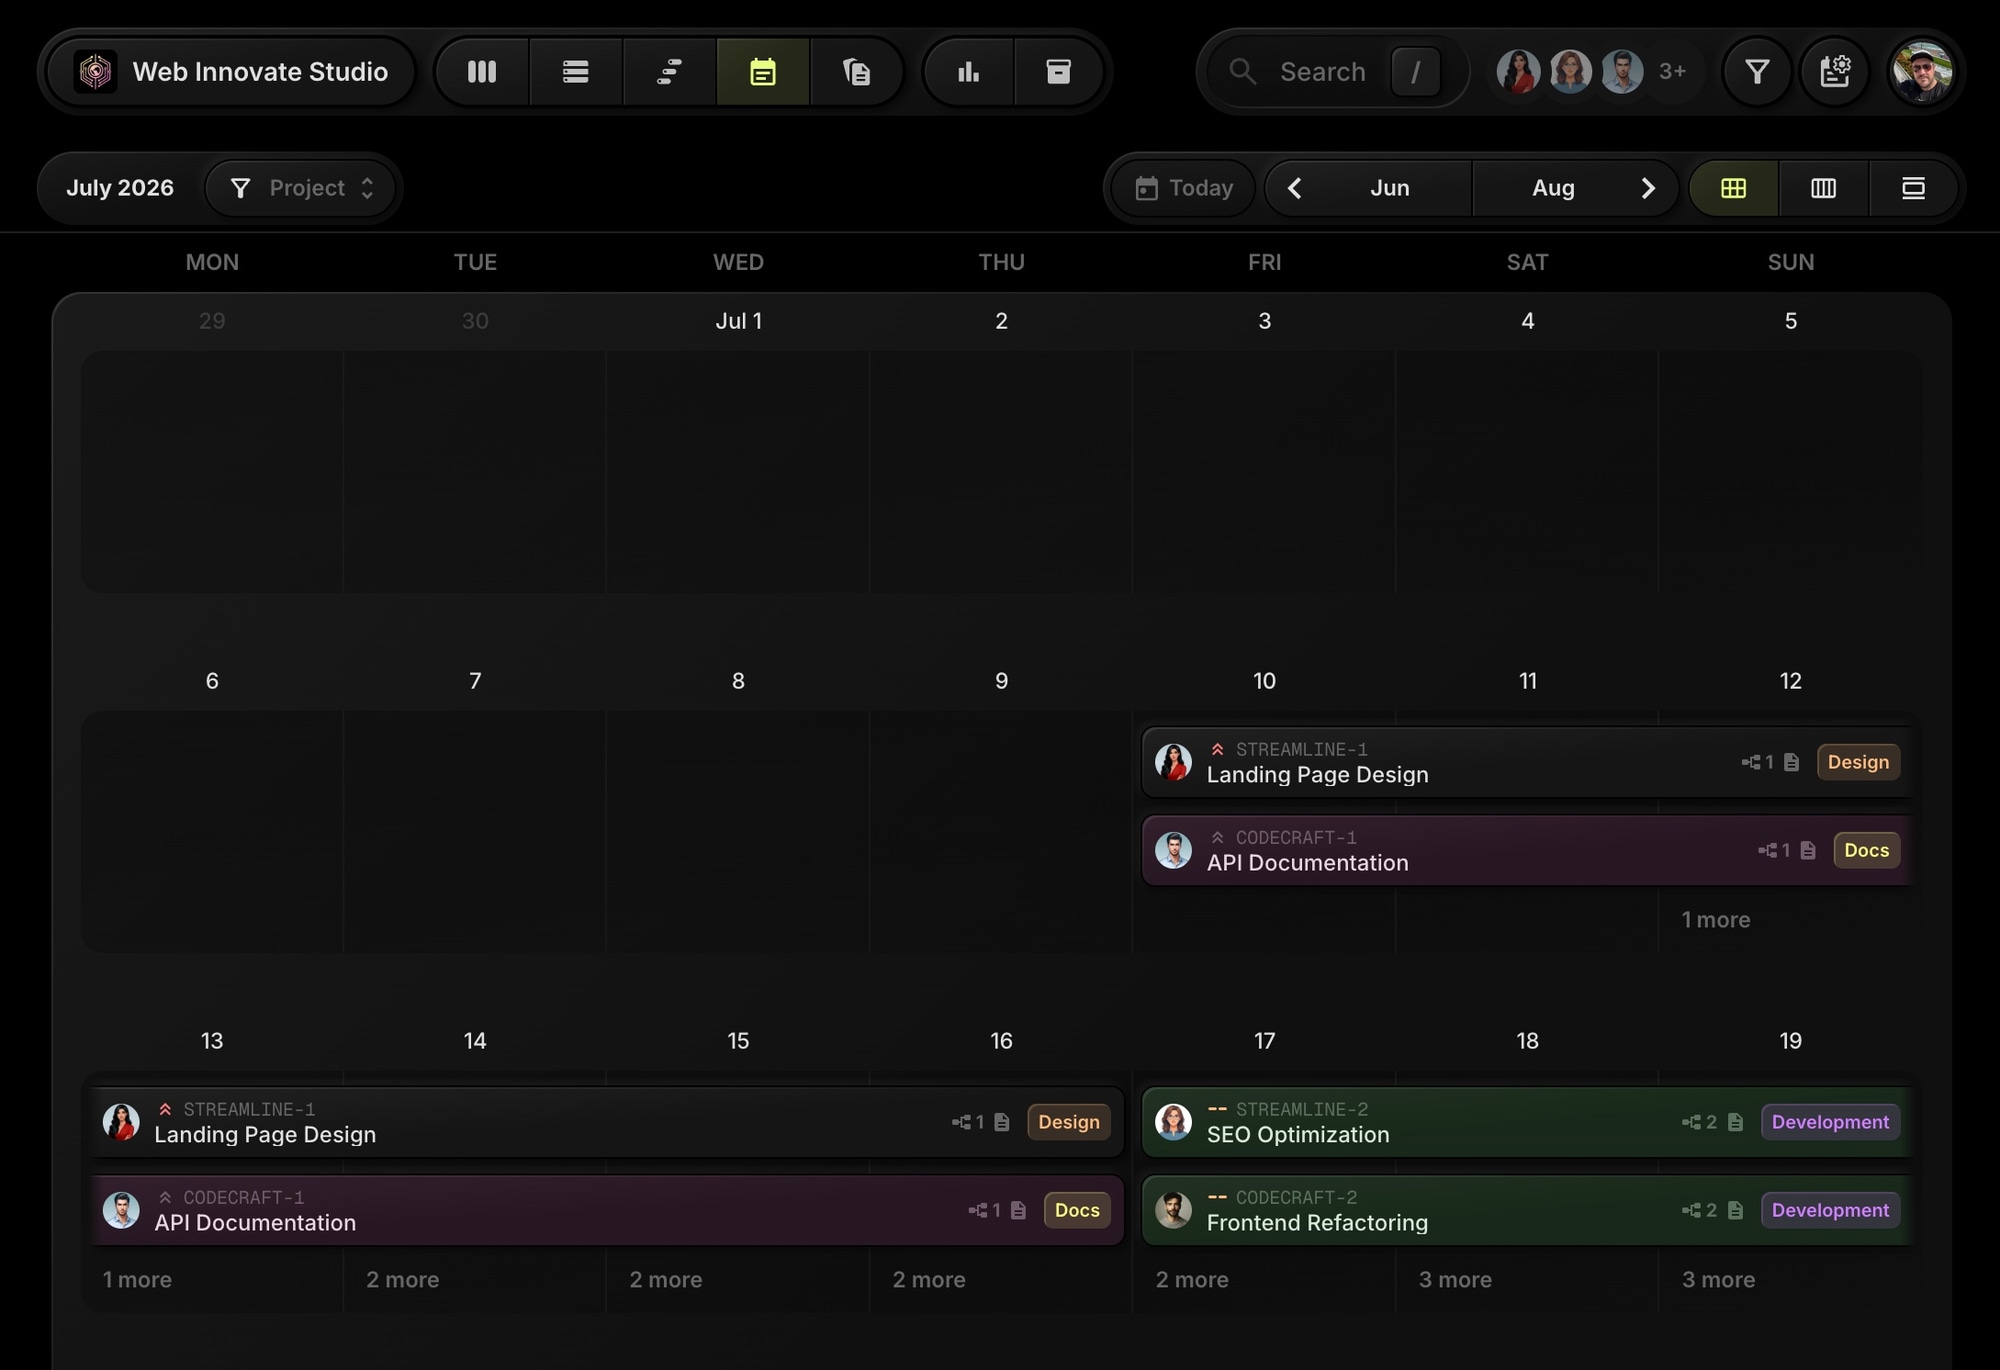This screenshot has height=1370, width=2000.
Task: Click the right chevron arrow
Action: (x=1648, y=188)
